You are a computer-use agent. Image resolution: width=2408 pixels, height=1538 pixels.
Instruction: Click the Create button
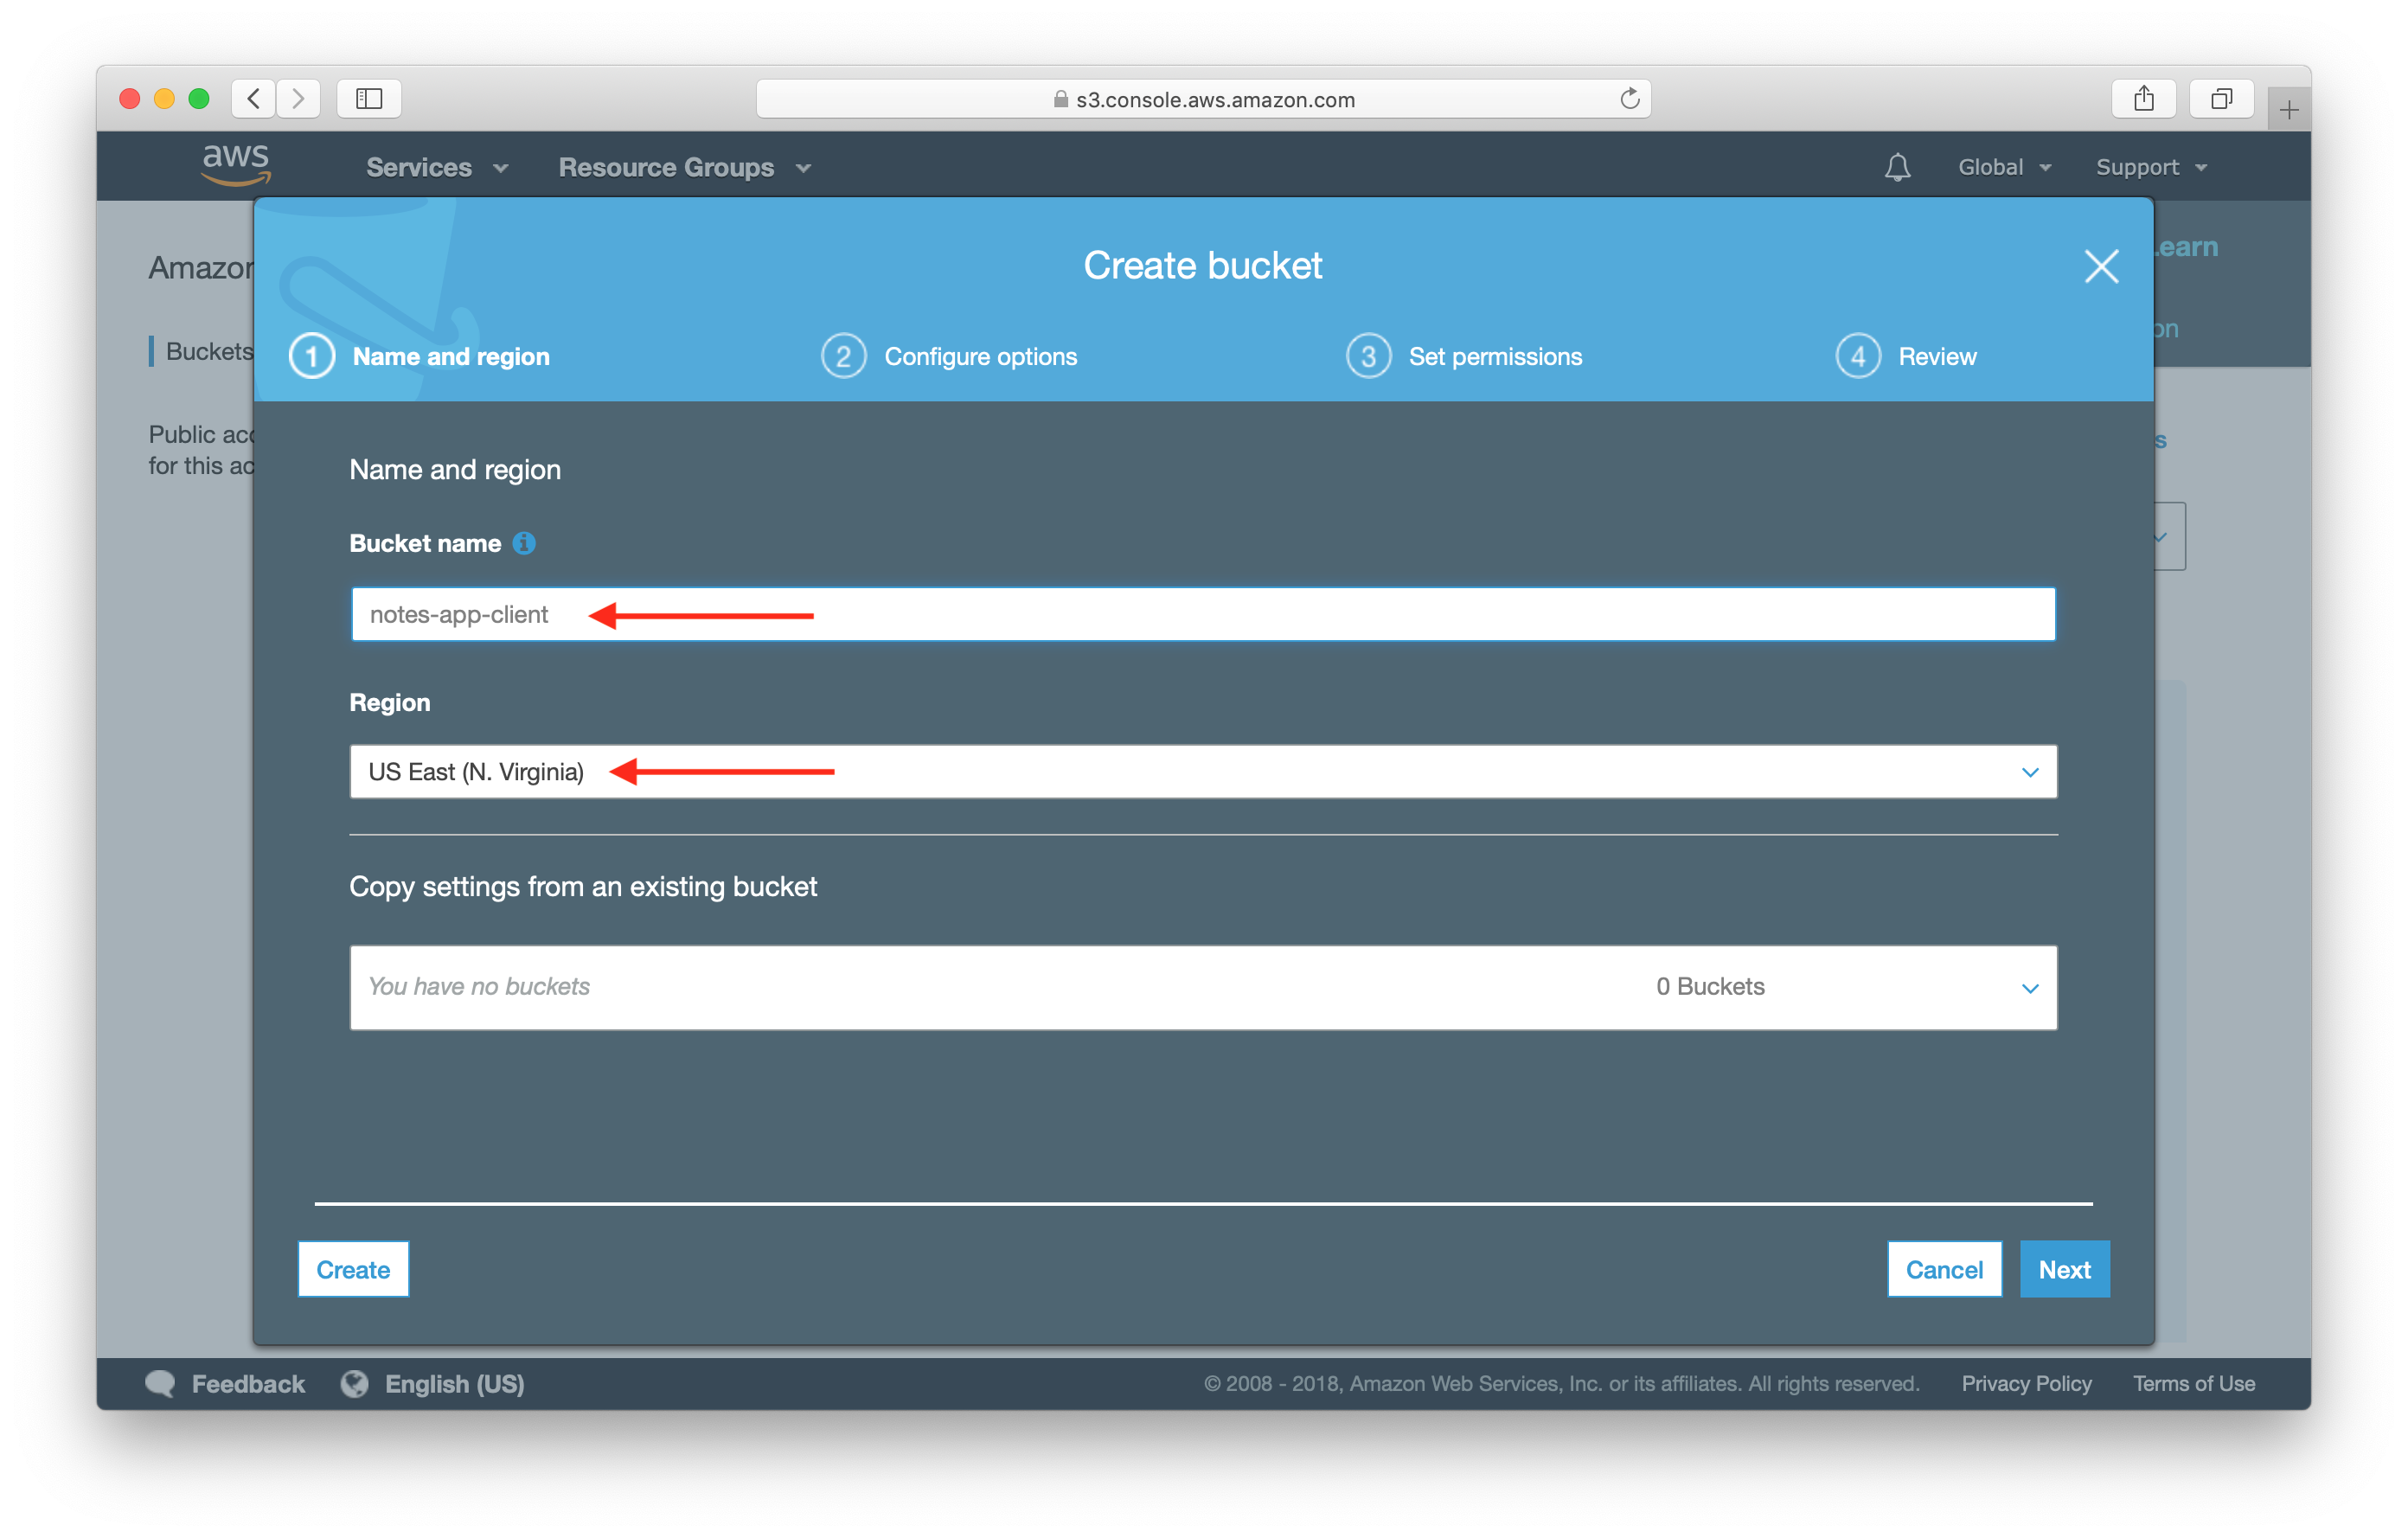click(x=353, y=1267)
